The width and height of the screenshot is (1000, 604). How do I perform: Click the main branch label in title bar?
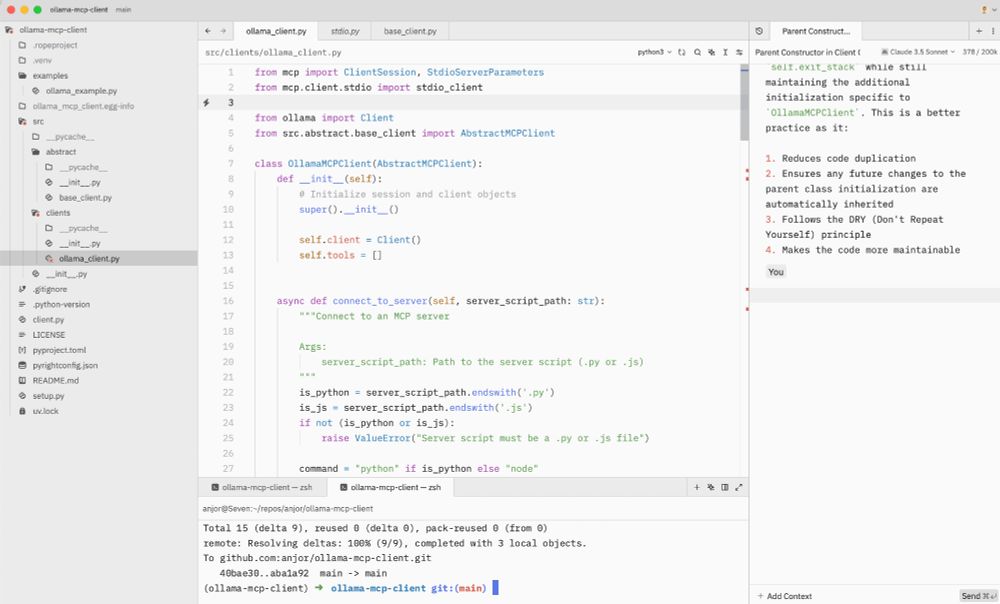pos(123,10)
